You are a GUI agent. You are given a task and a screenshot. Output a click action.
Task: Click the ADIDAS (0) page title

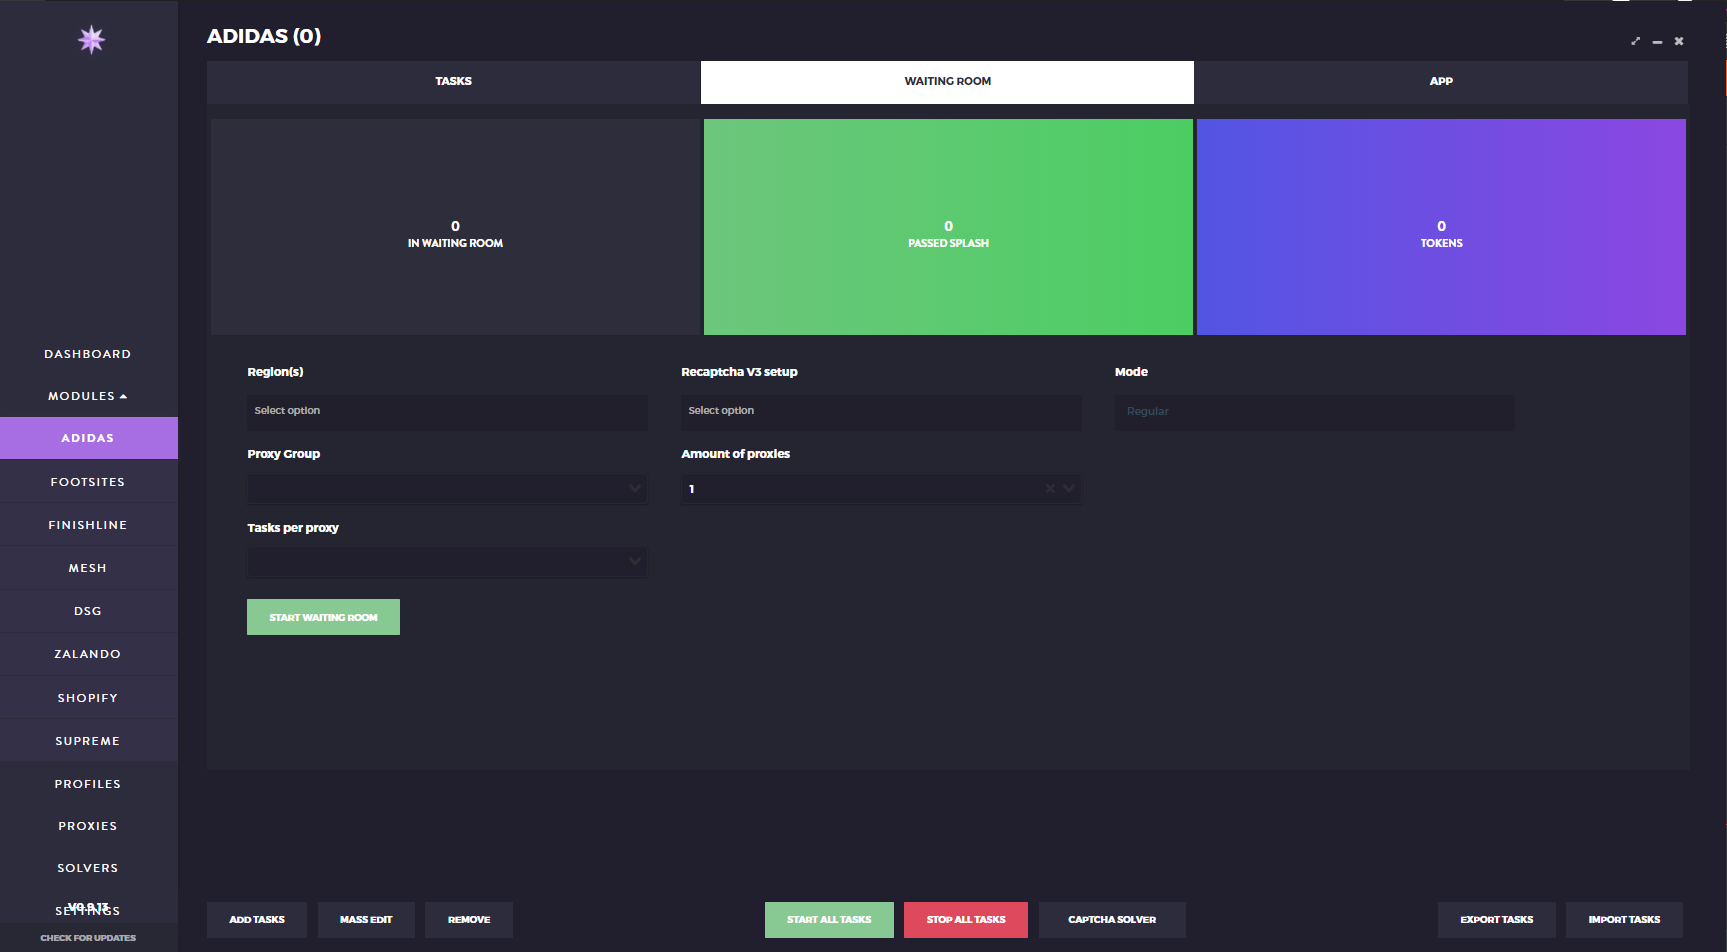(264, 36)
